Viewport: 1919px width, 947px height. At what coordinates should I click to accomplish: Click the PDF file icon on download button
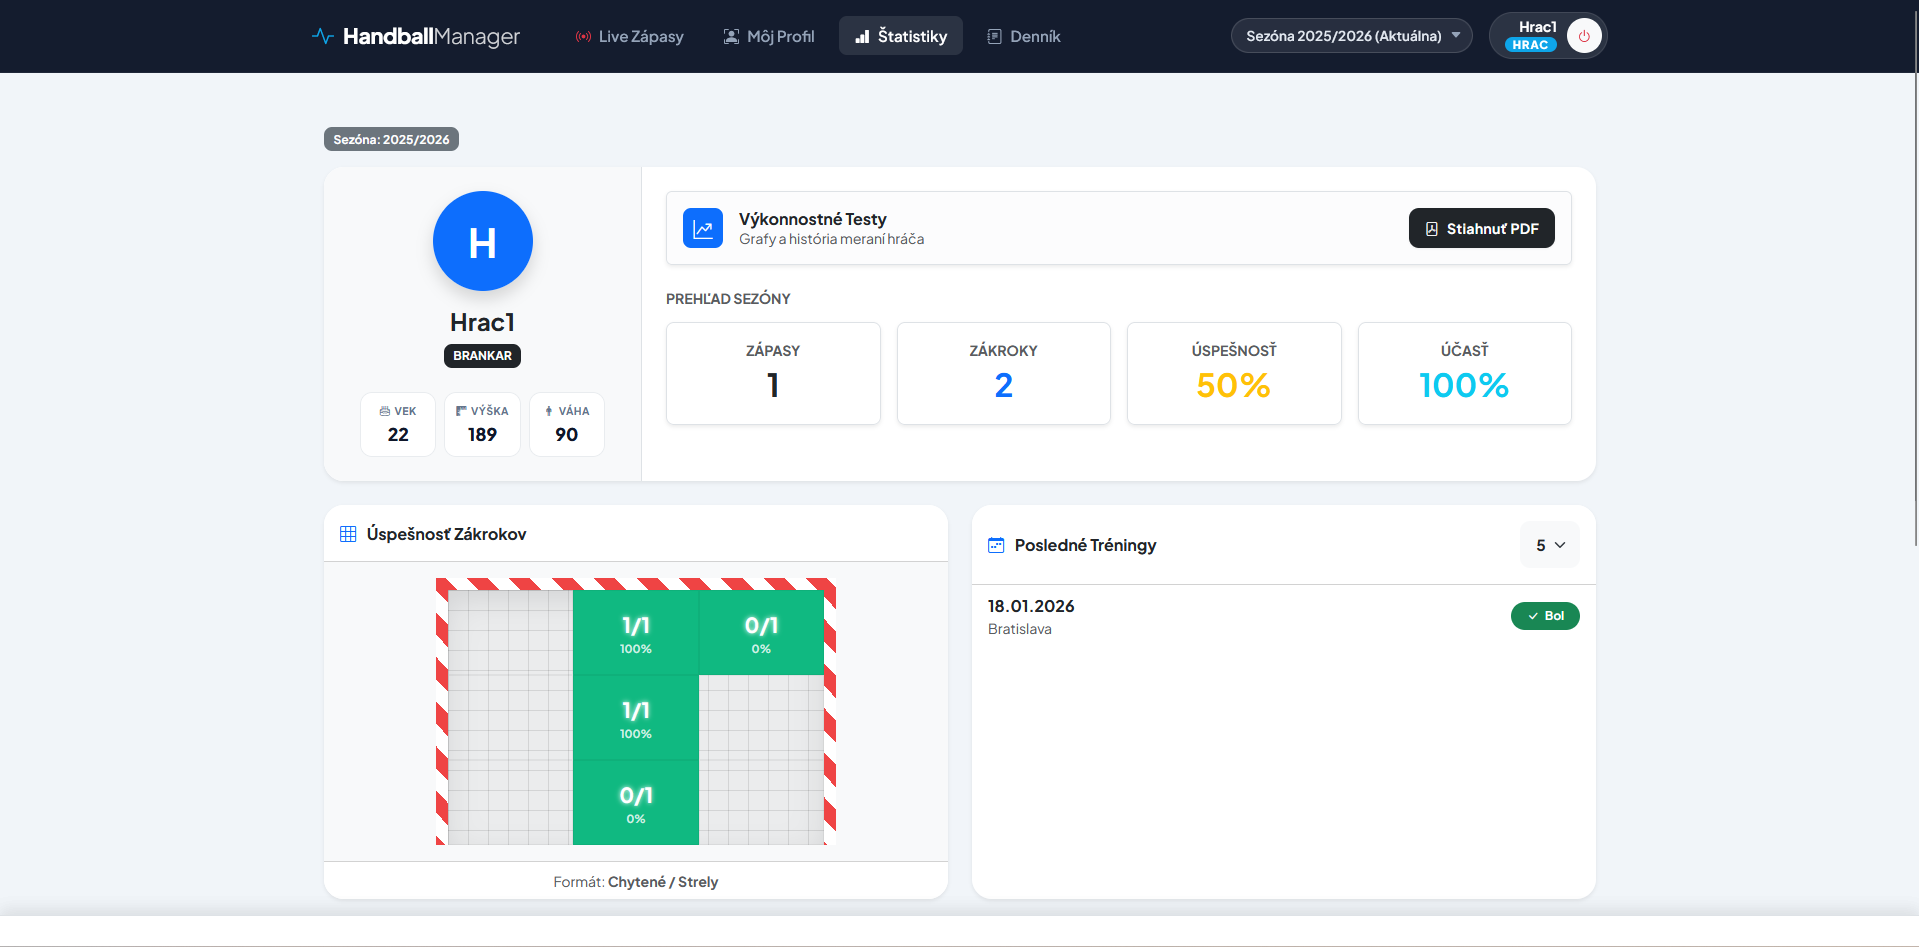pyautogui.click(x=1431, y=229)
